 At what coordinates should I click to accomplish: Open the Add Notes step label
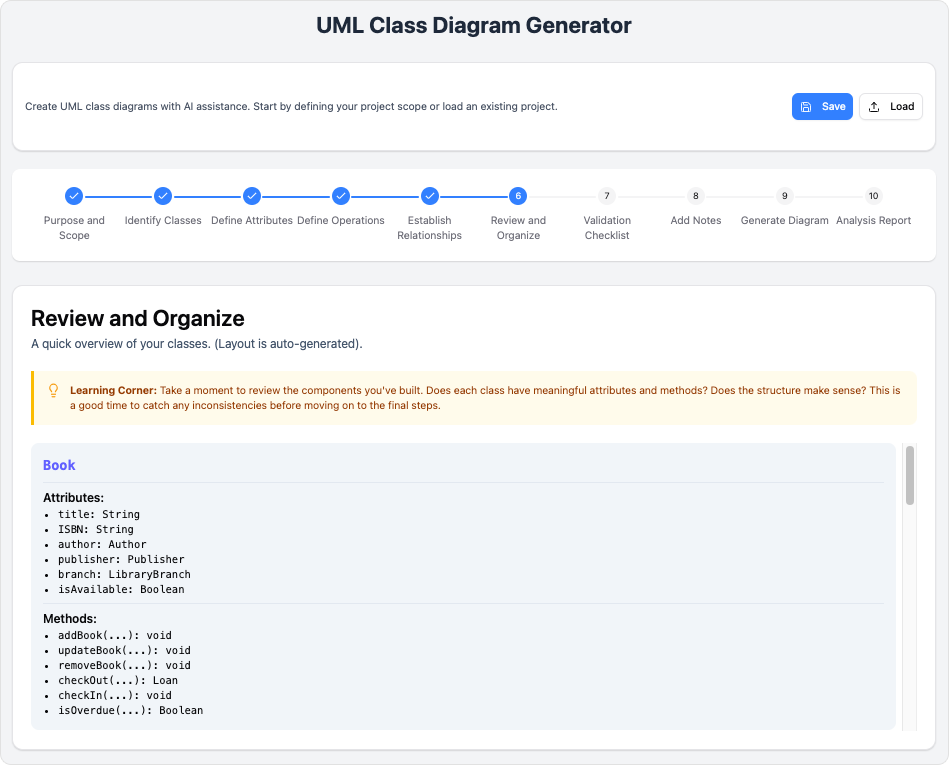click(x=696, y=220)
